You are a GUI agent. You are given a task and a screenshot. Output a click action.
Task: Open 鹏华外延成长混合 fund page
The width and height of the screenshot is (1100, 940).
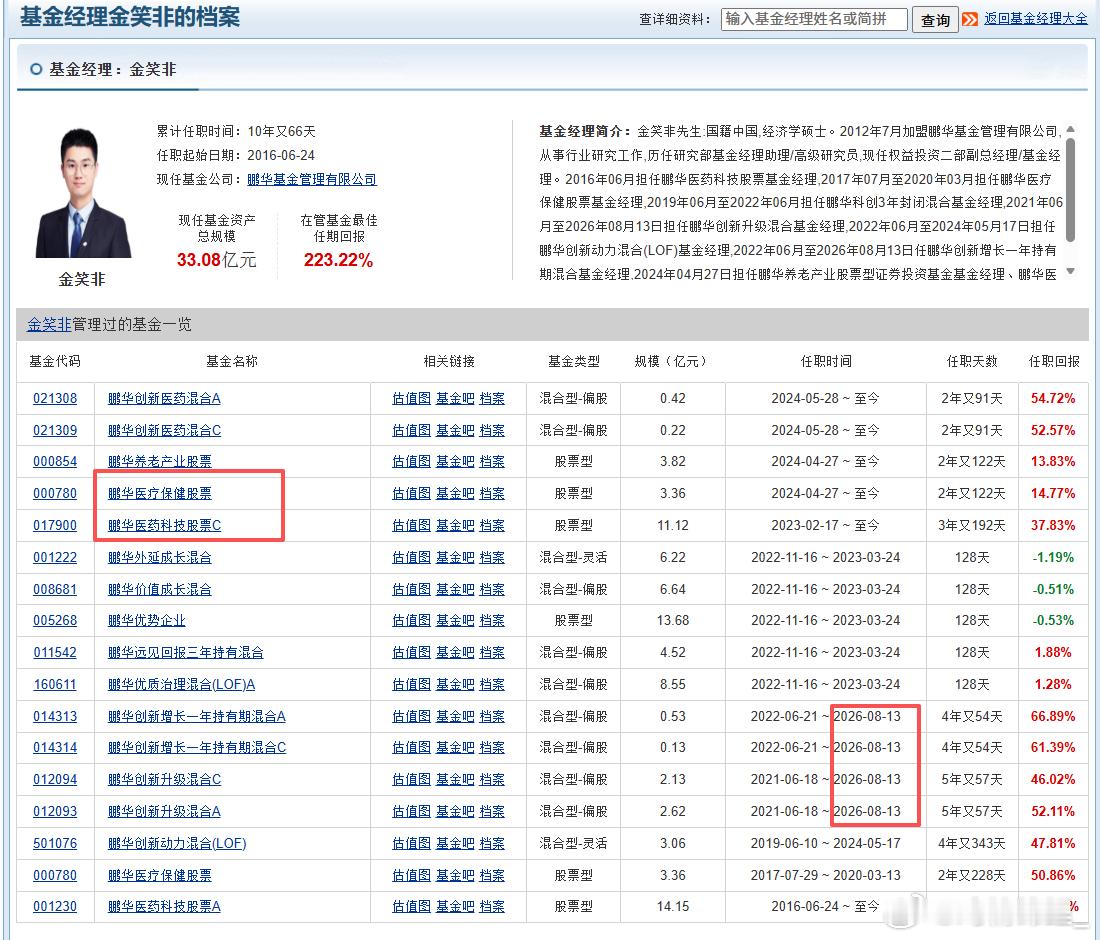pyautogui.click(x=160, y=558)
